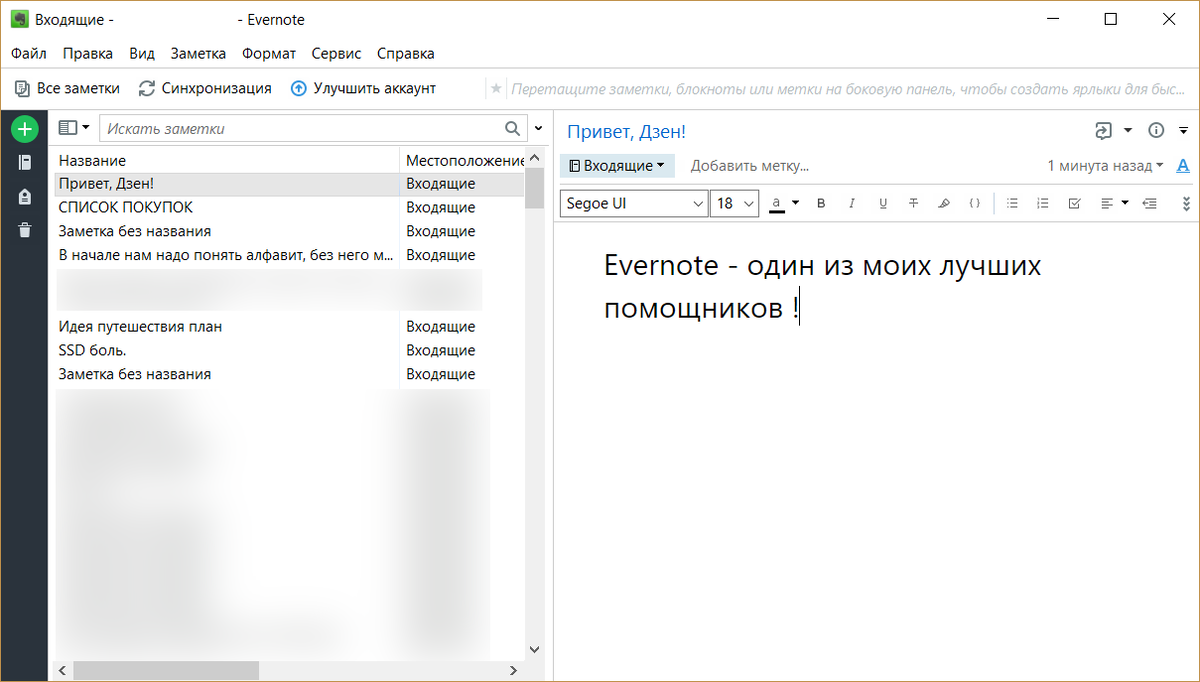The height and width of the screenshot is (682, 1200).
Task: Open more note actions dropdown arrow
Action: pos(1183,130)
